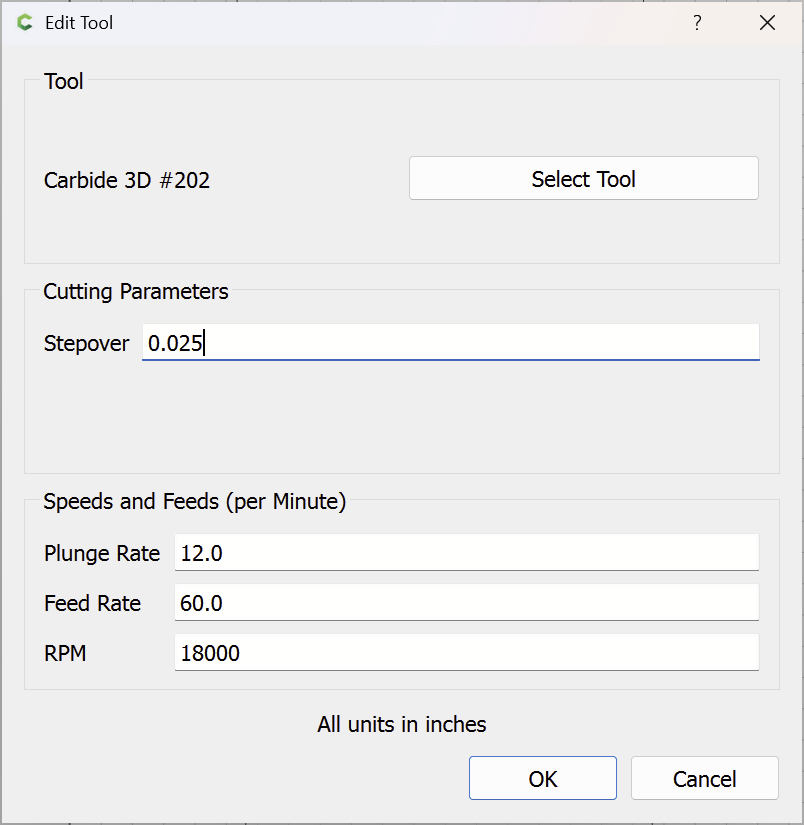Click the Edit Tool window title text
This screenshot has height=825, width=804.
pyautogui.click(x=79, y=23)
